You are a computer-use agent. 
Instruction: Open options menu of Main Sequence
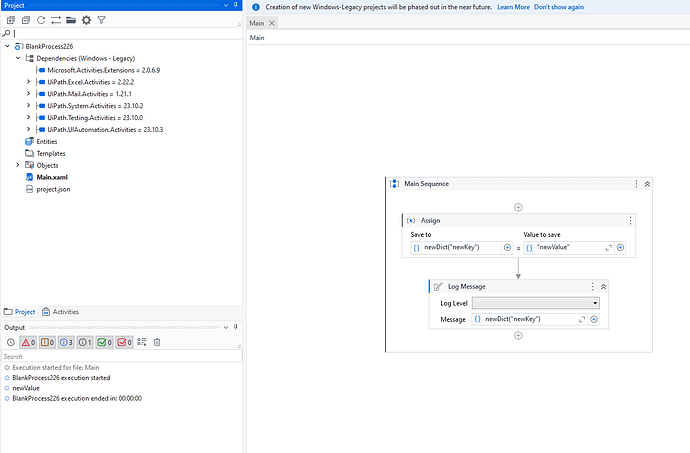[x=636, y=184]
